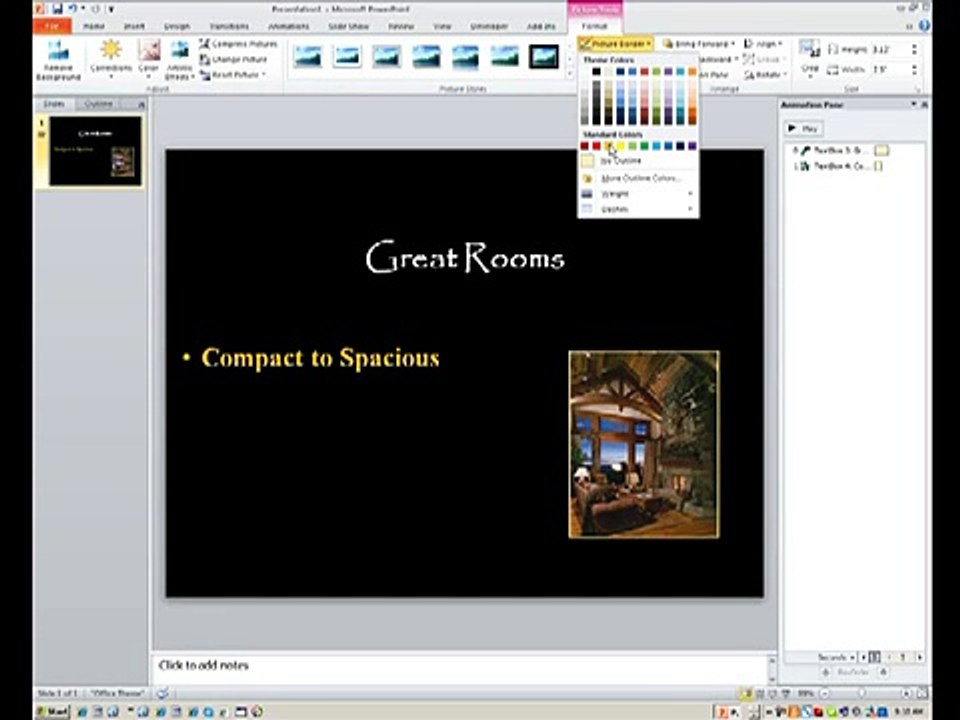Switch to the Home tab
Screen dimensions: 960x720
click(x=93, y=26)
